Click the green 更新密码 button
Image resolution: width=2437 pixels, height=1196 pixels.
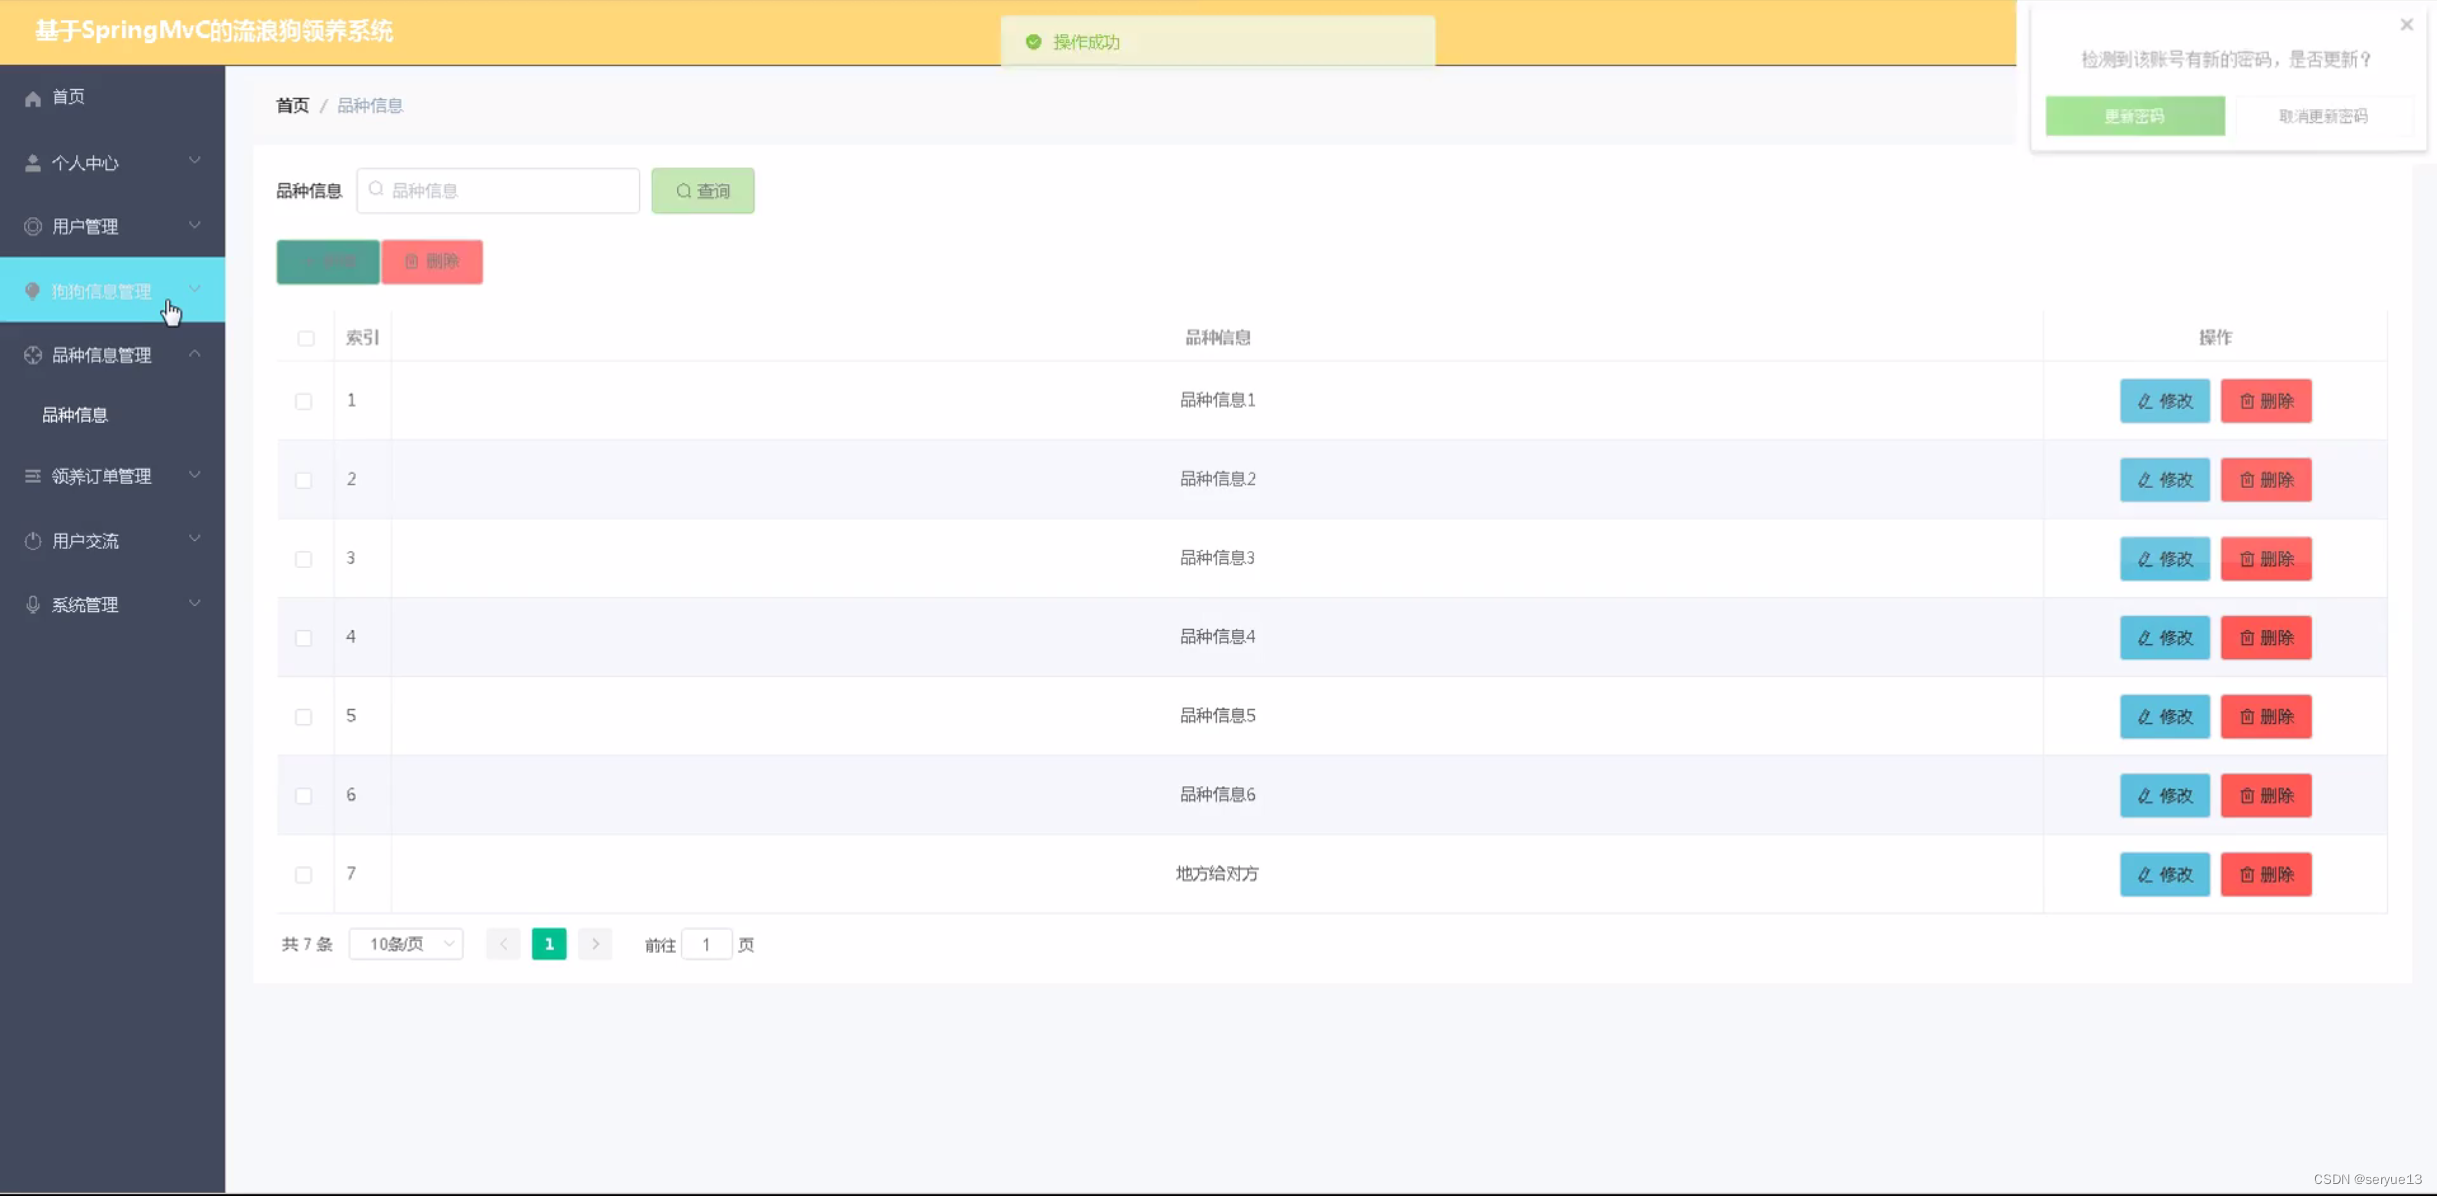2134,116
